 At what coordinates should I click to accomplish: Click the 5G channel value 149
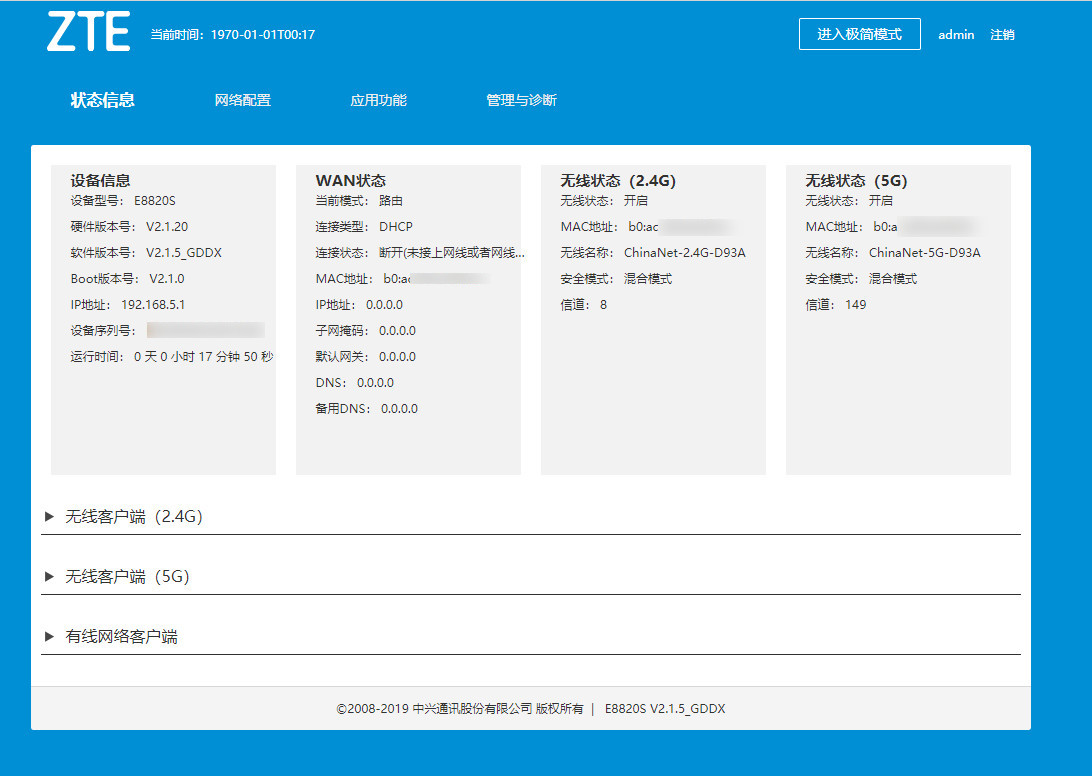855,304
